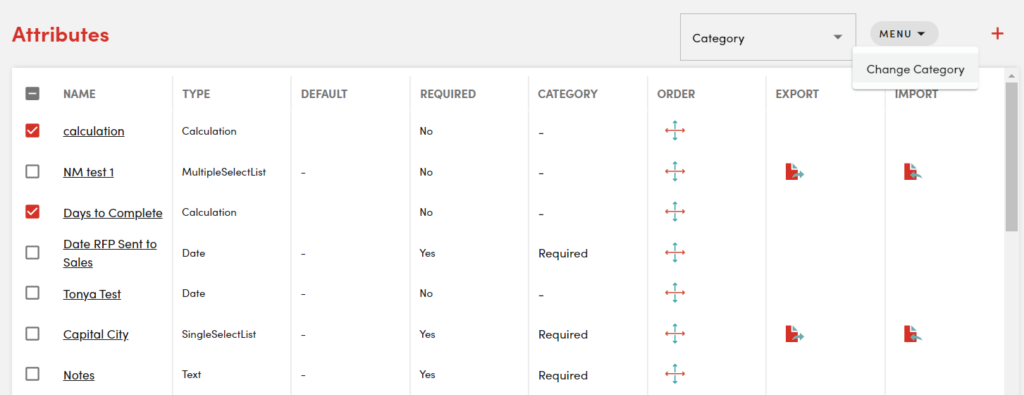Click the order move icon for Notes row
Screen dimensions: 1024x395
point(675,374)
